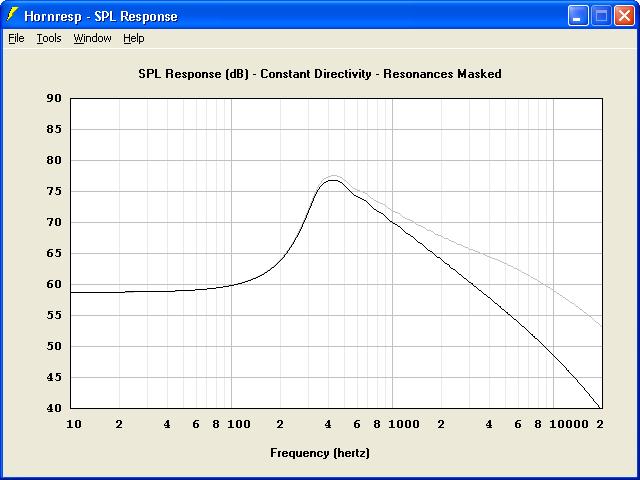Screen dimensions: 640x480
Task: Minimize the Hornresp SPL Response window
Action: tap(578, 16)
